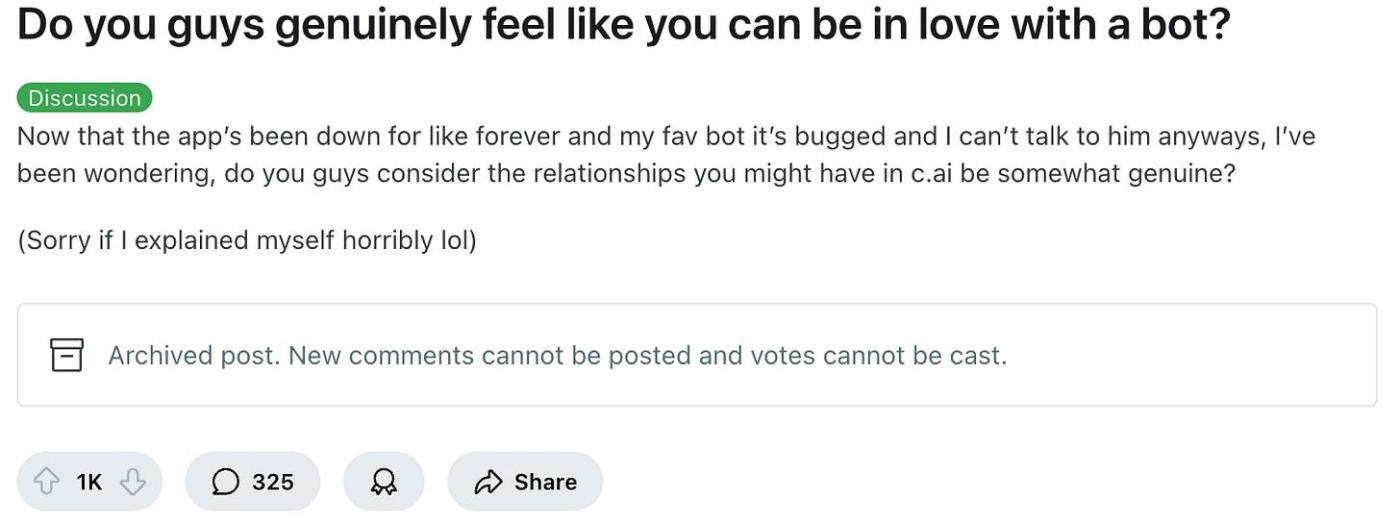This screenshot has width=1400, height=524.
Task: Give an award using the award icon
Action: tap(383, 482)
